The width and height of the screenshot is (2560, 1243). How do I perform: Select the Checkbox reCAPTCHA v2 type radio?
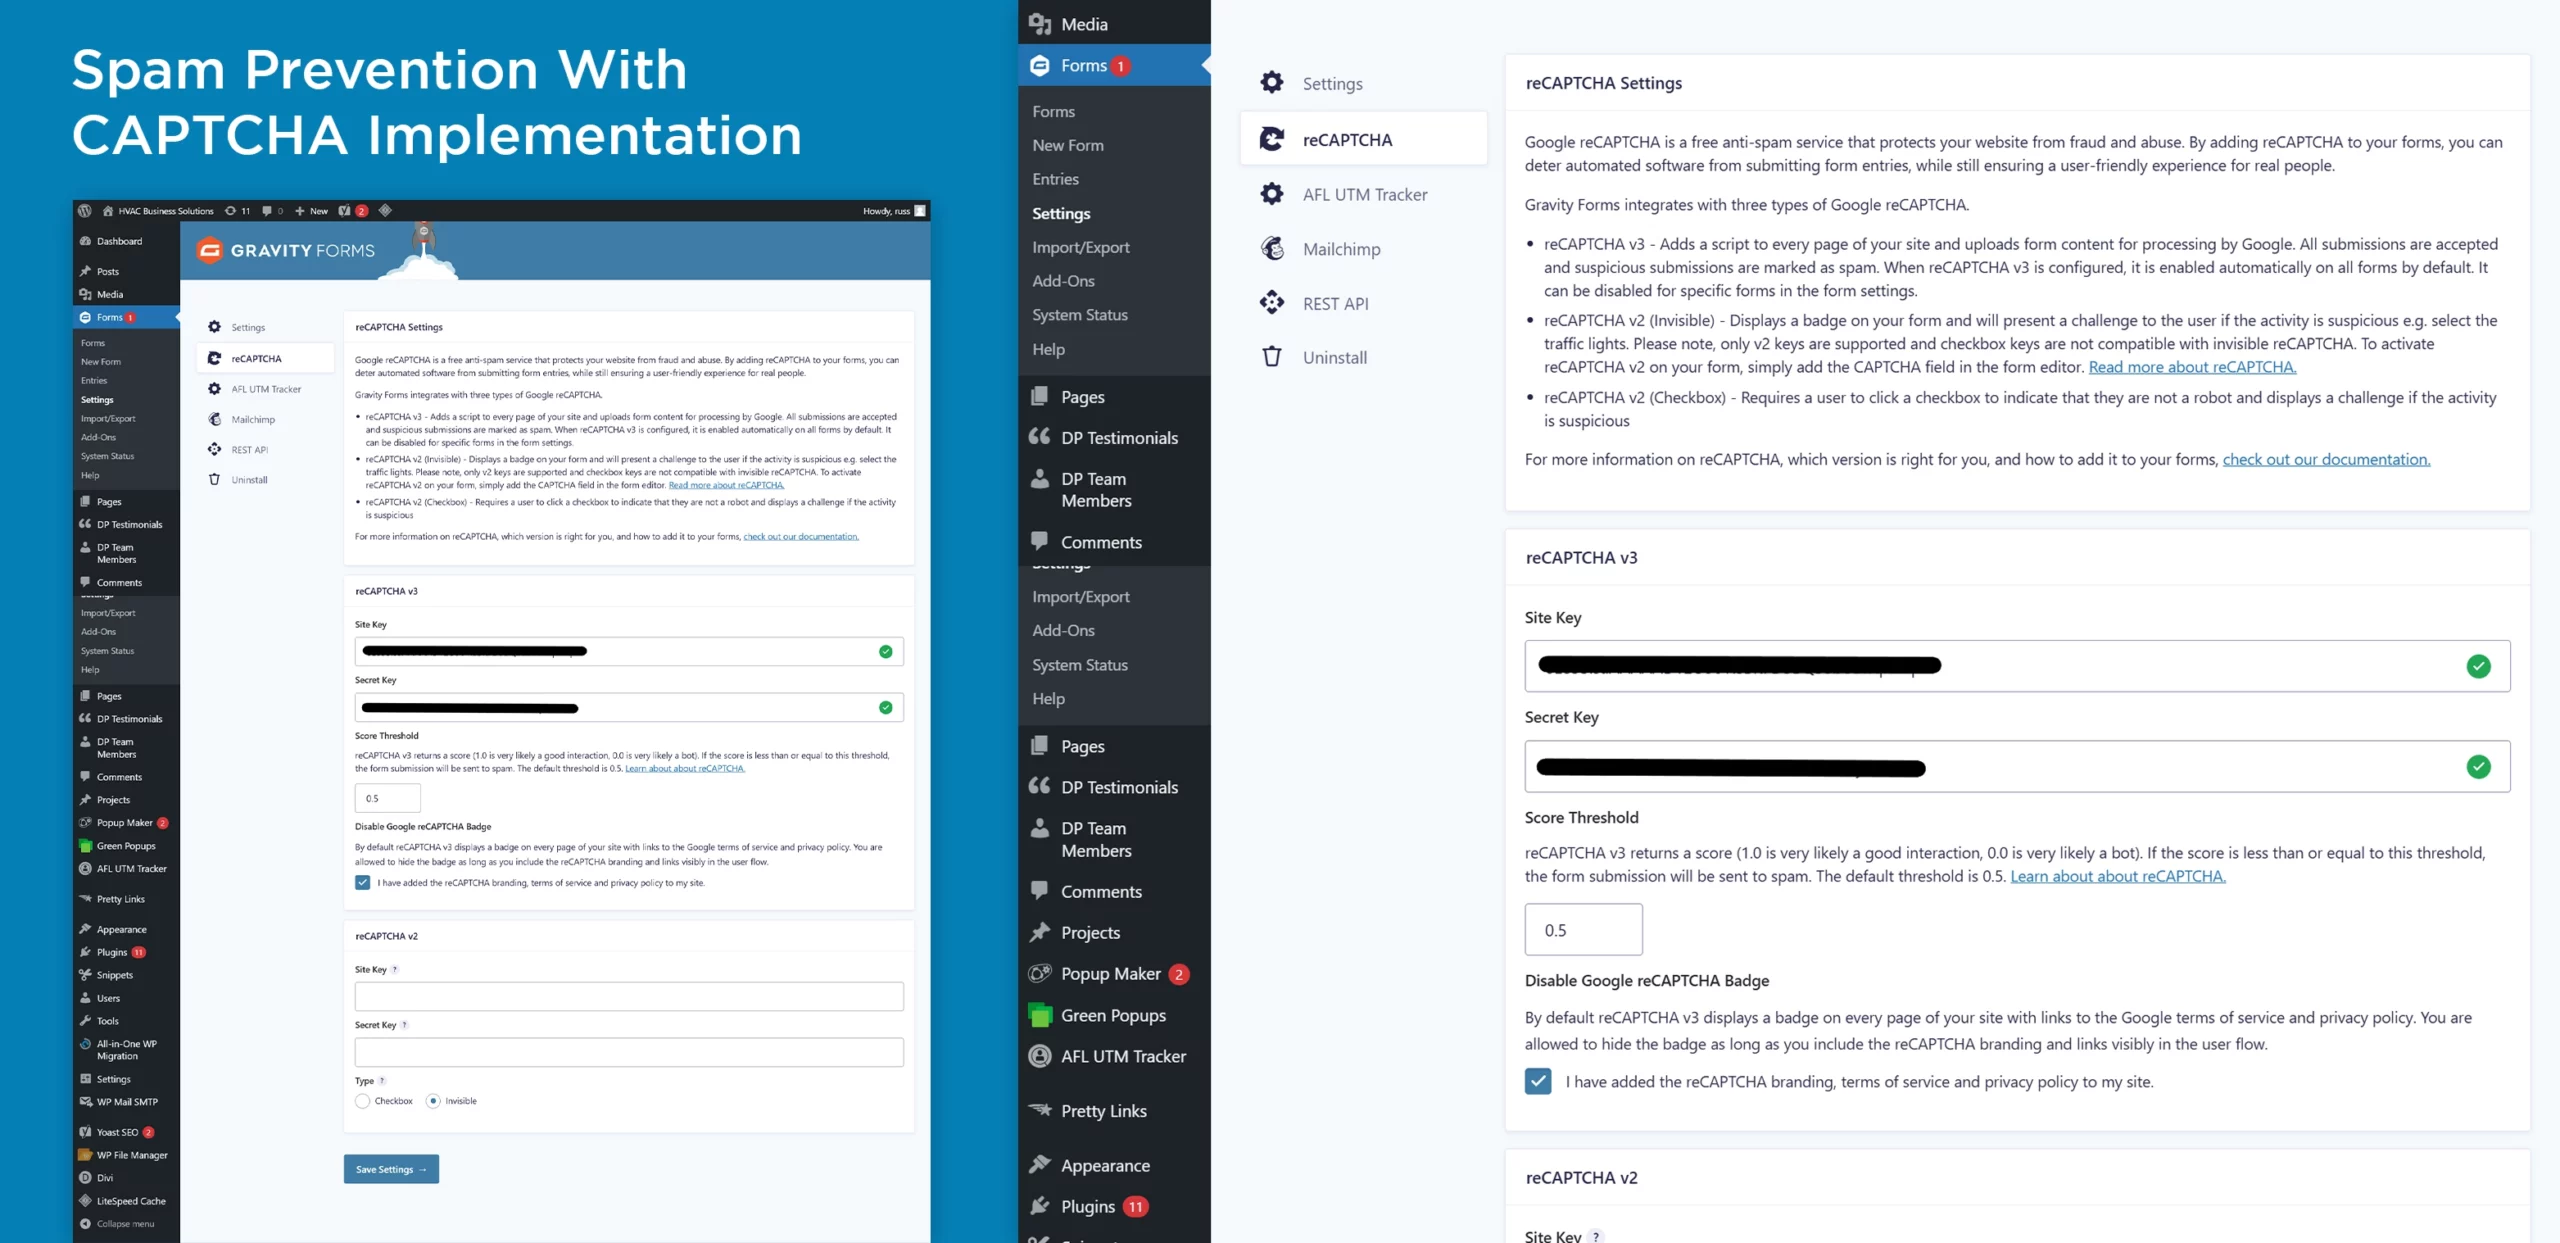[x=362, y=1101]
